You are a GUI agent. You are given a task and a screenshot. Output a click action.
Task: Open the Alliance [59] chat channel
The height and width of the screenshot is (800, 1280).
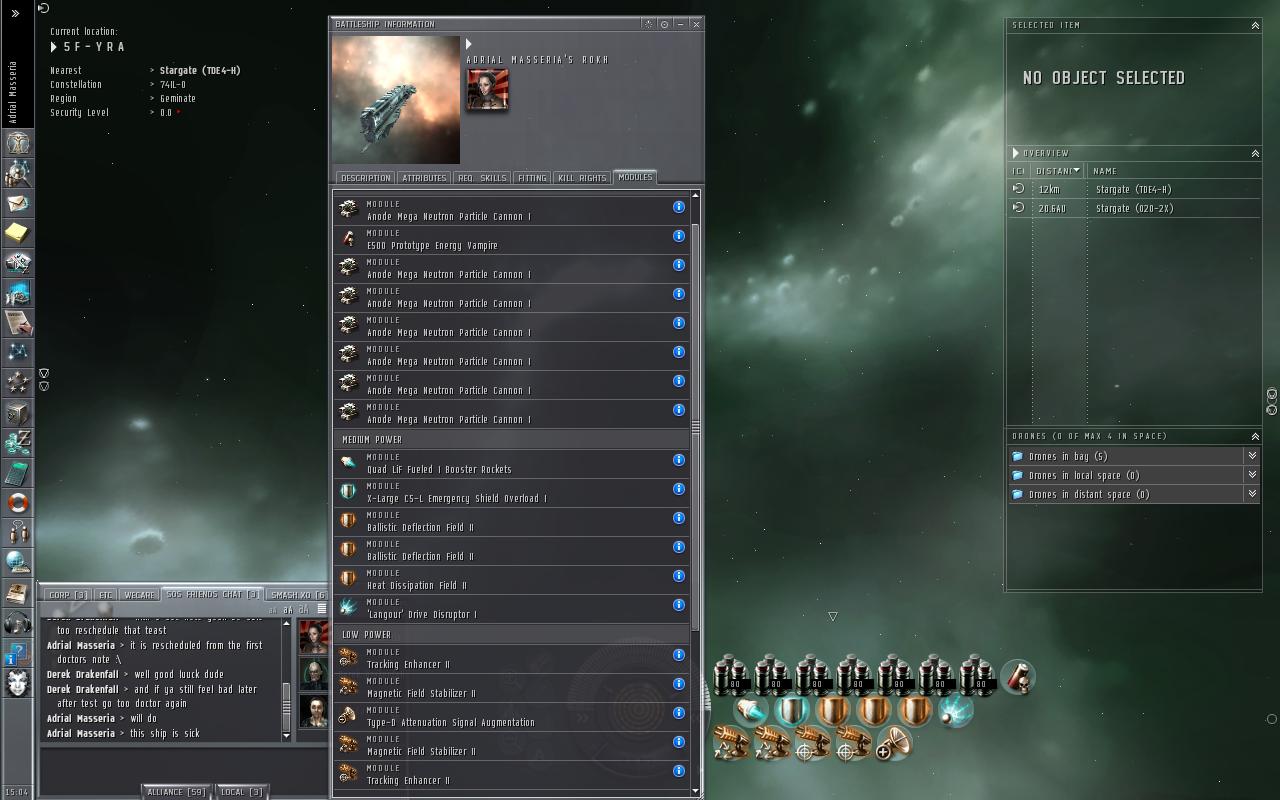176,792
